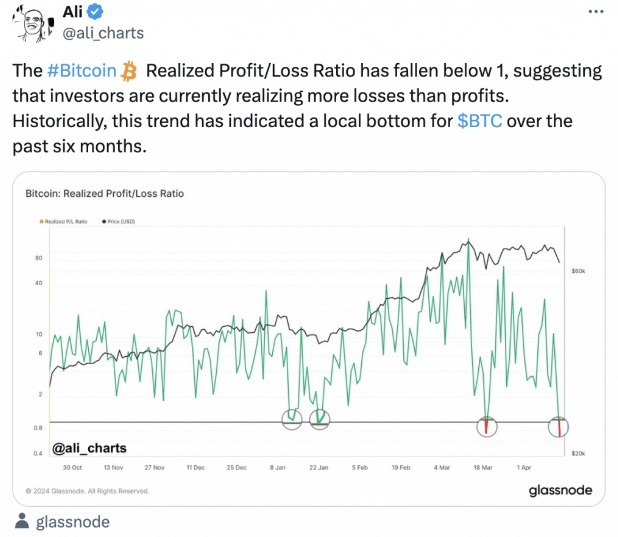Open the $BTC cashtag link
This screenshot has height=537, width=618.
480,121
